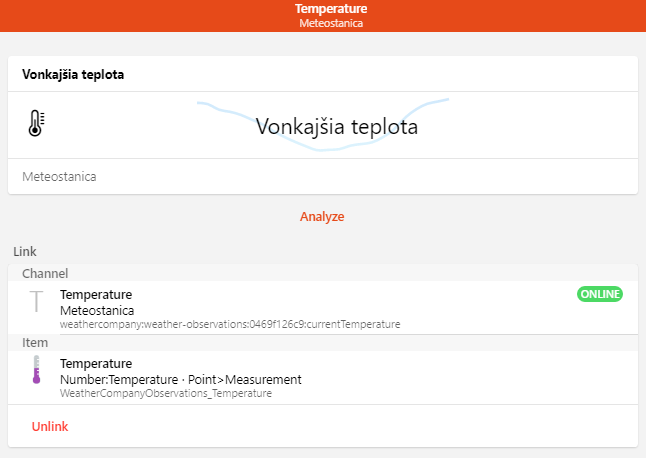The width and height of the screenshot is (646, 458).
Task: Click the Item section header
Action: point(35,342)
